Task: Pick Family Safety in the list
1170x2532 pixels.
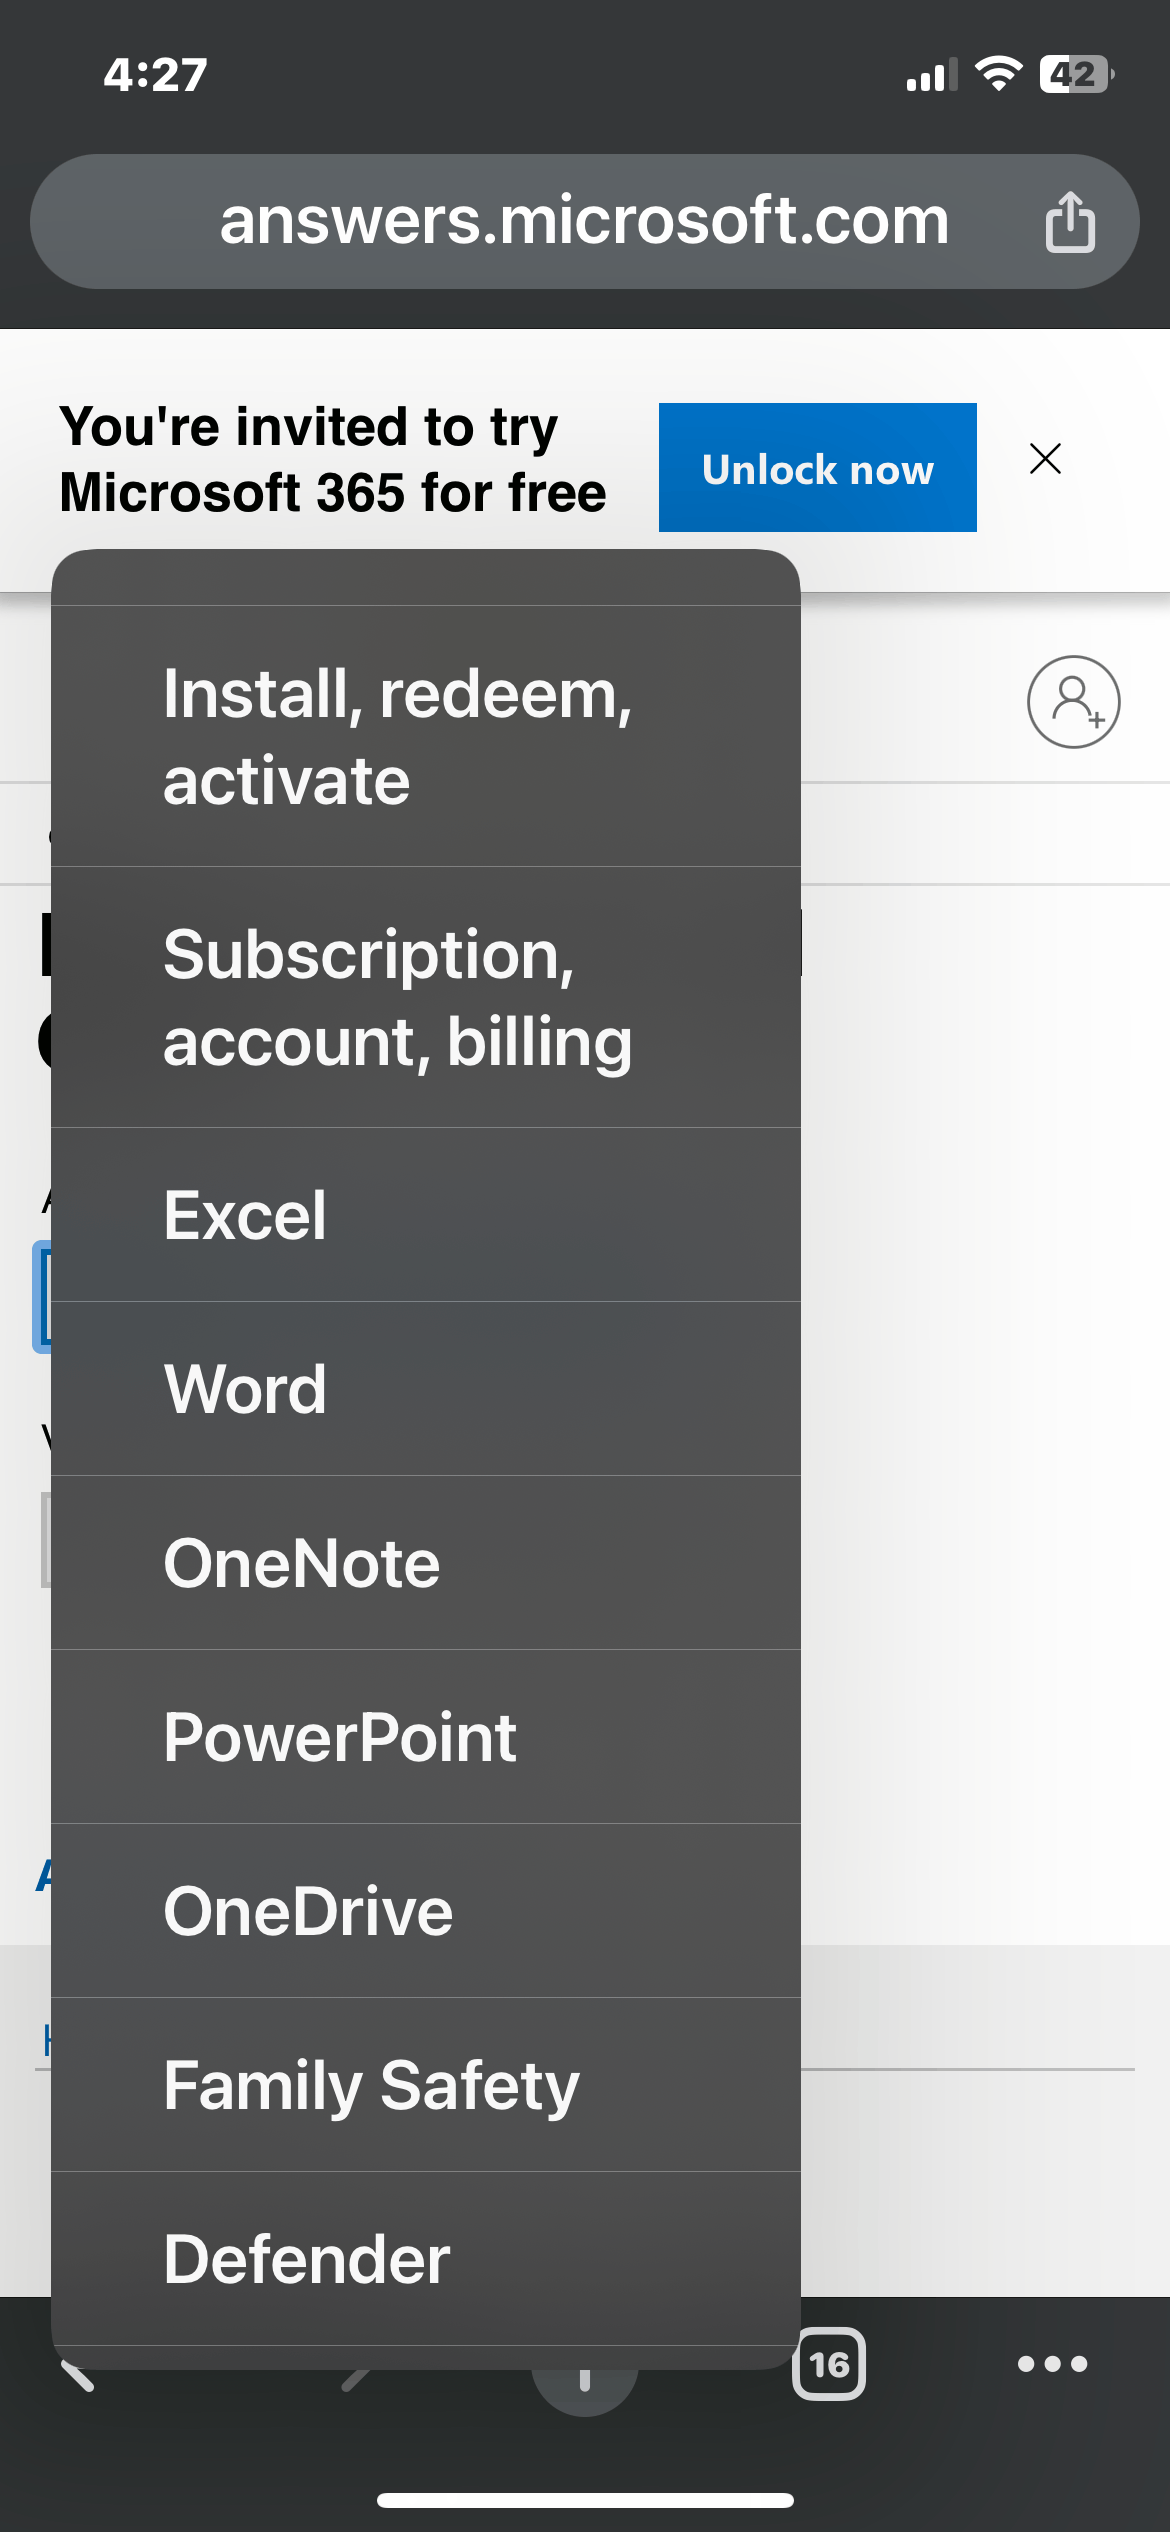Action: pyautogui.click(x=426, y=2085)
